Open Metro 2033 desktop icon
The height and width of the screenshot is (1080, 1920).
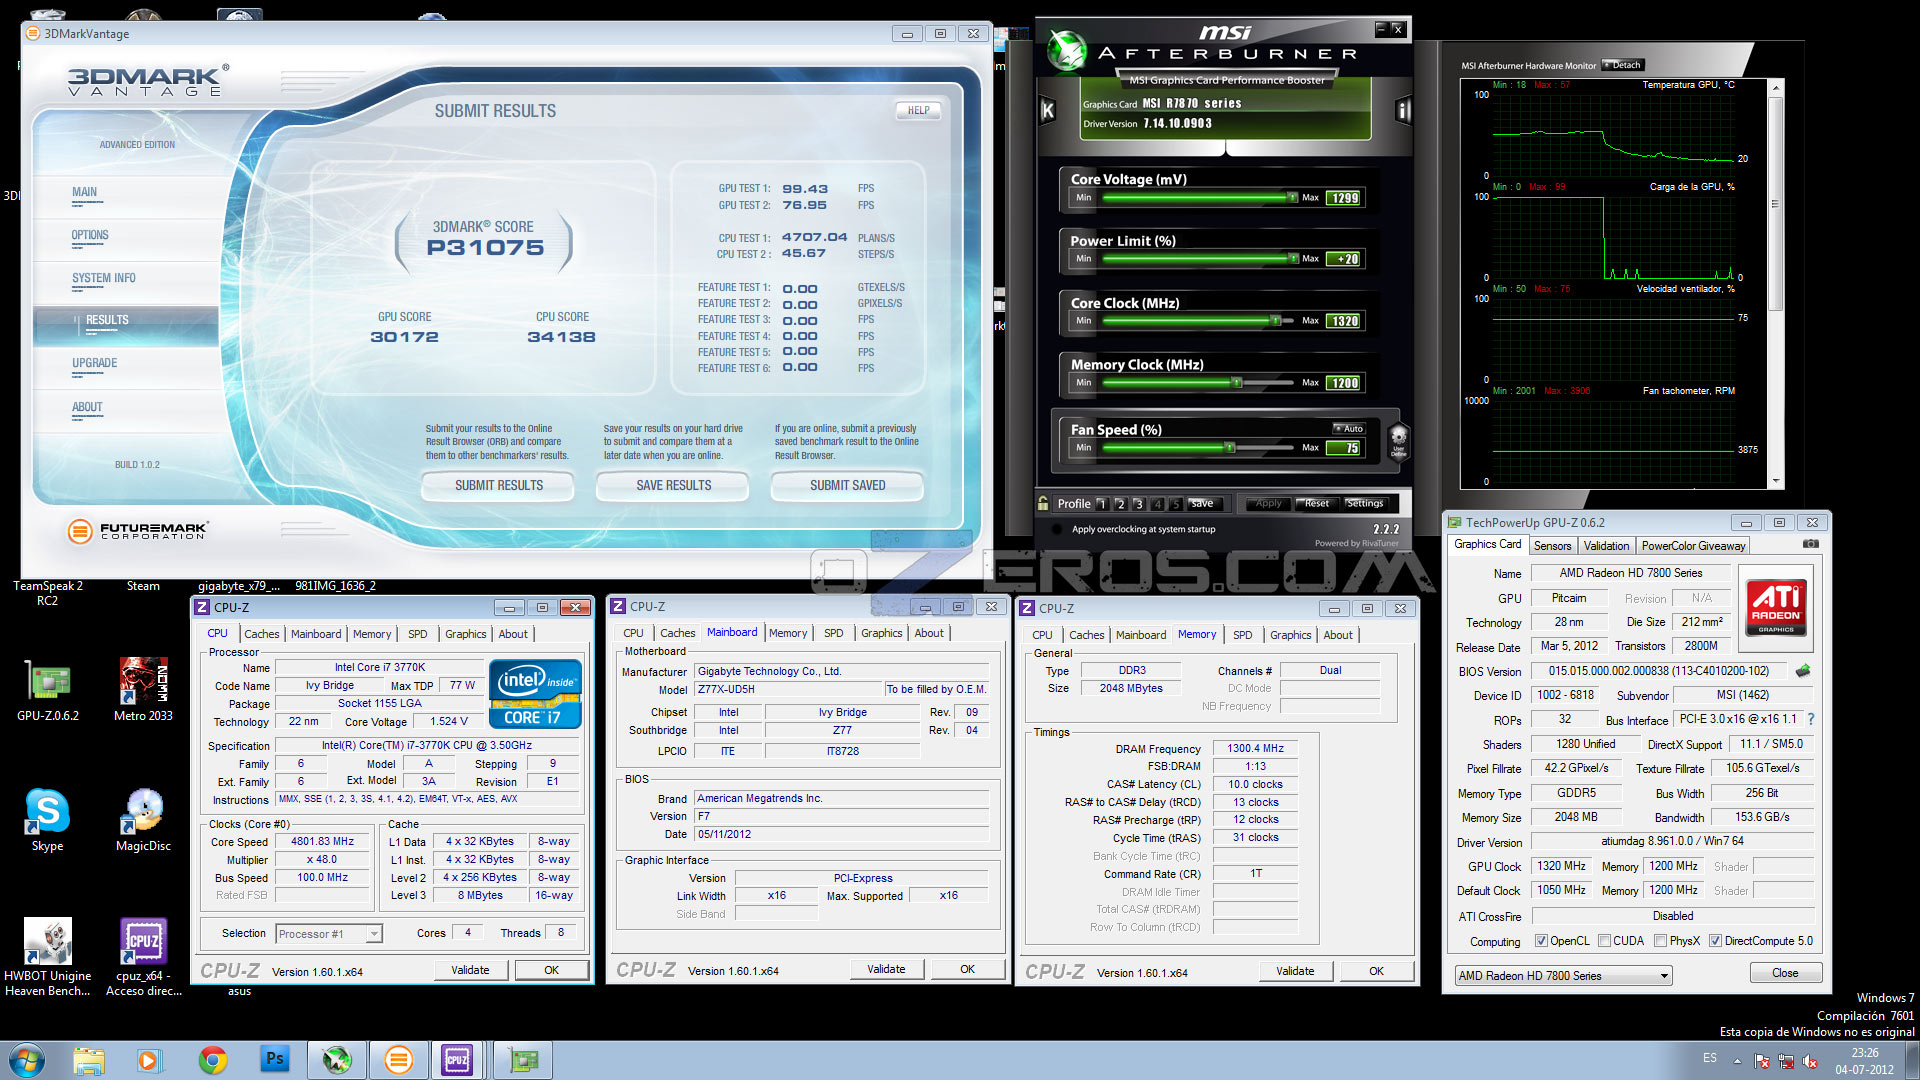point(143,691)
